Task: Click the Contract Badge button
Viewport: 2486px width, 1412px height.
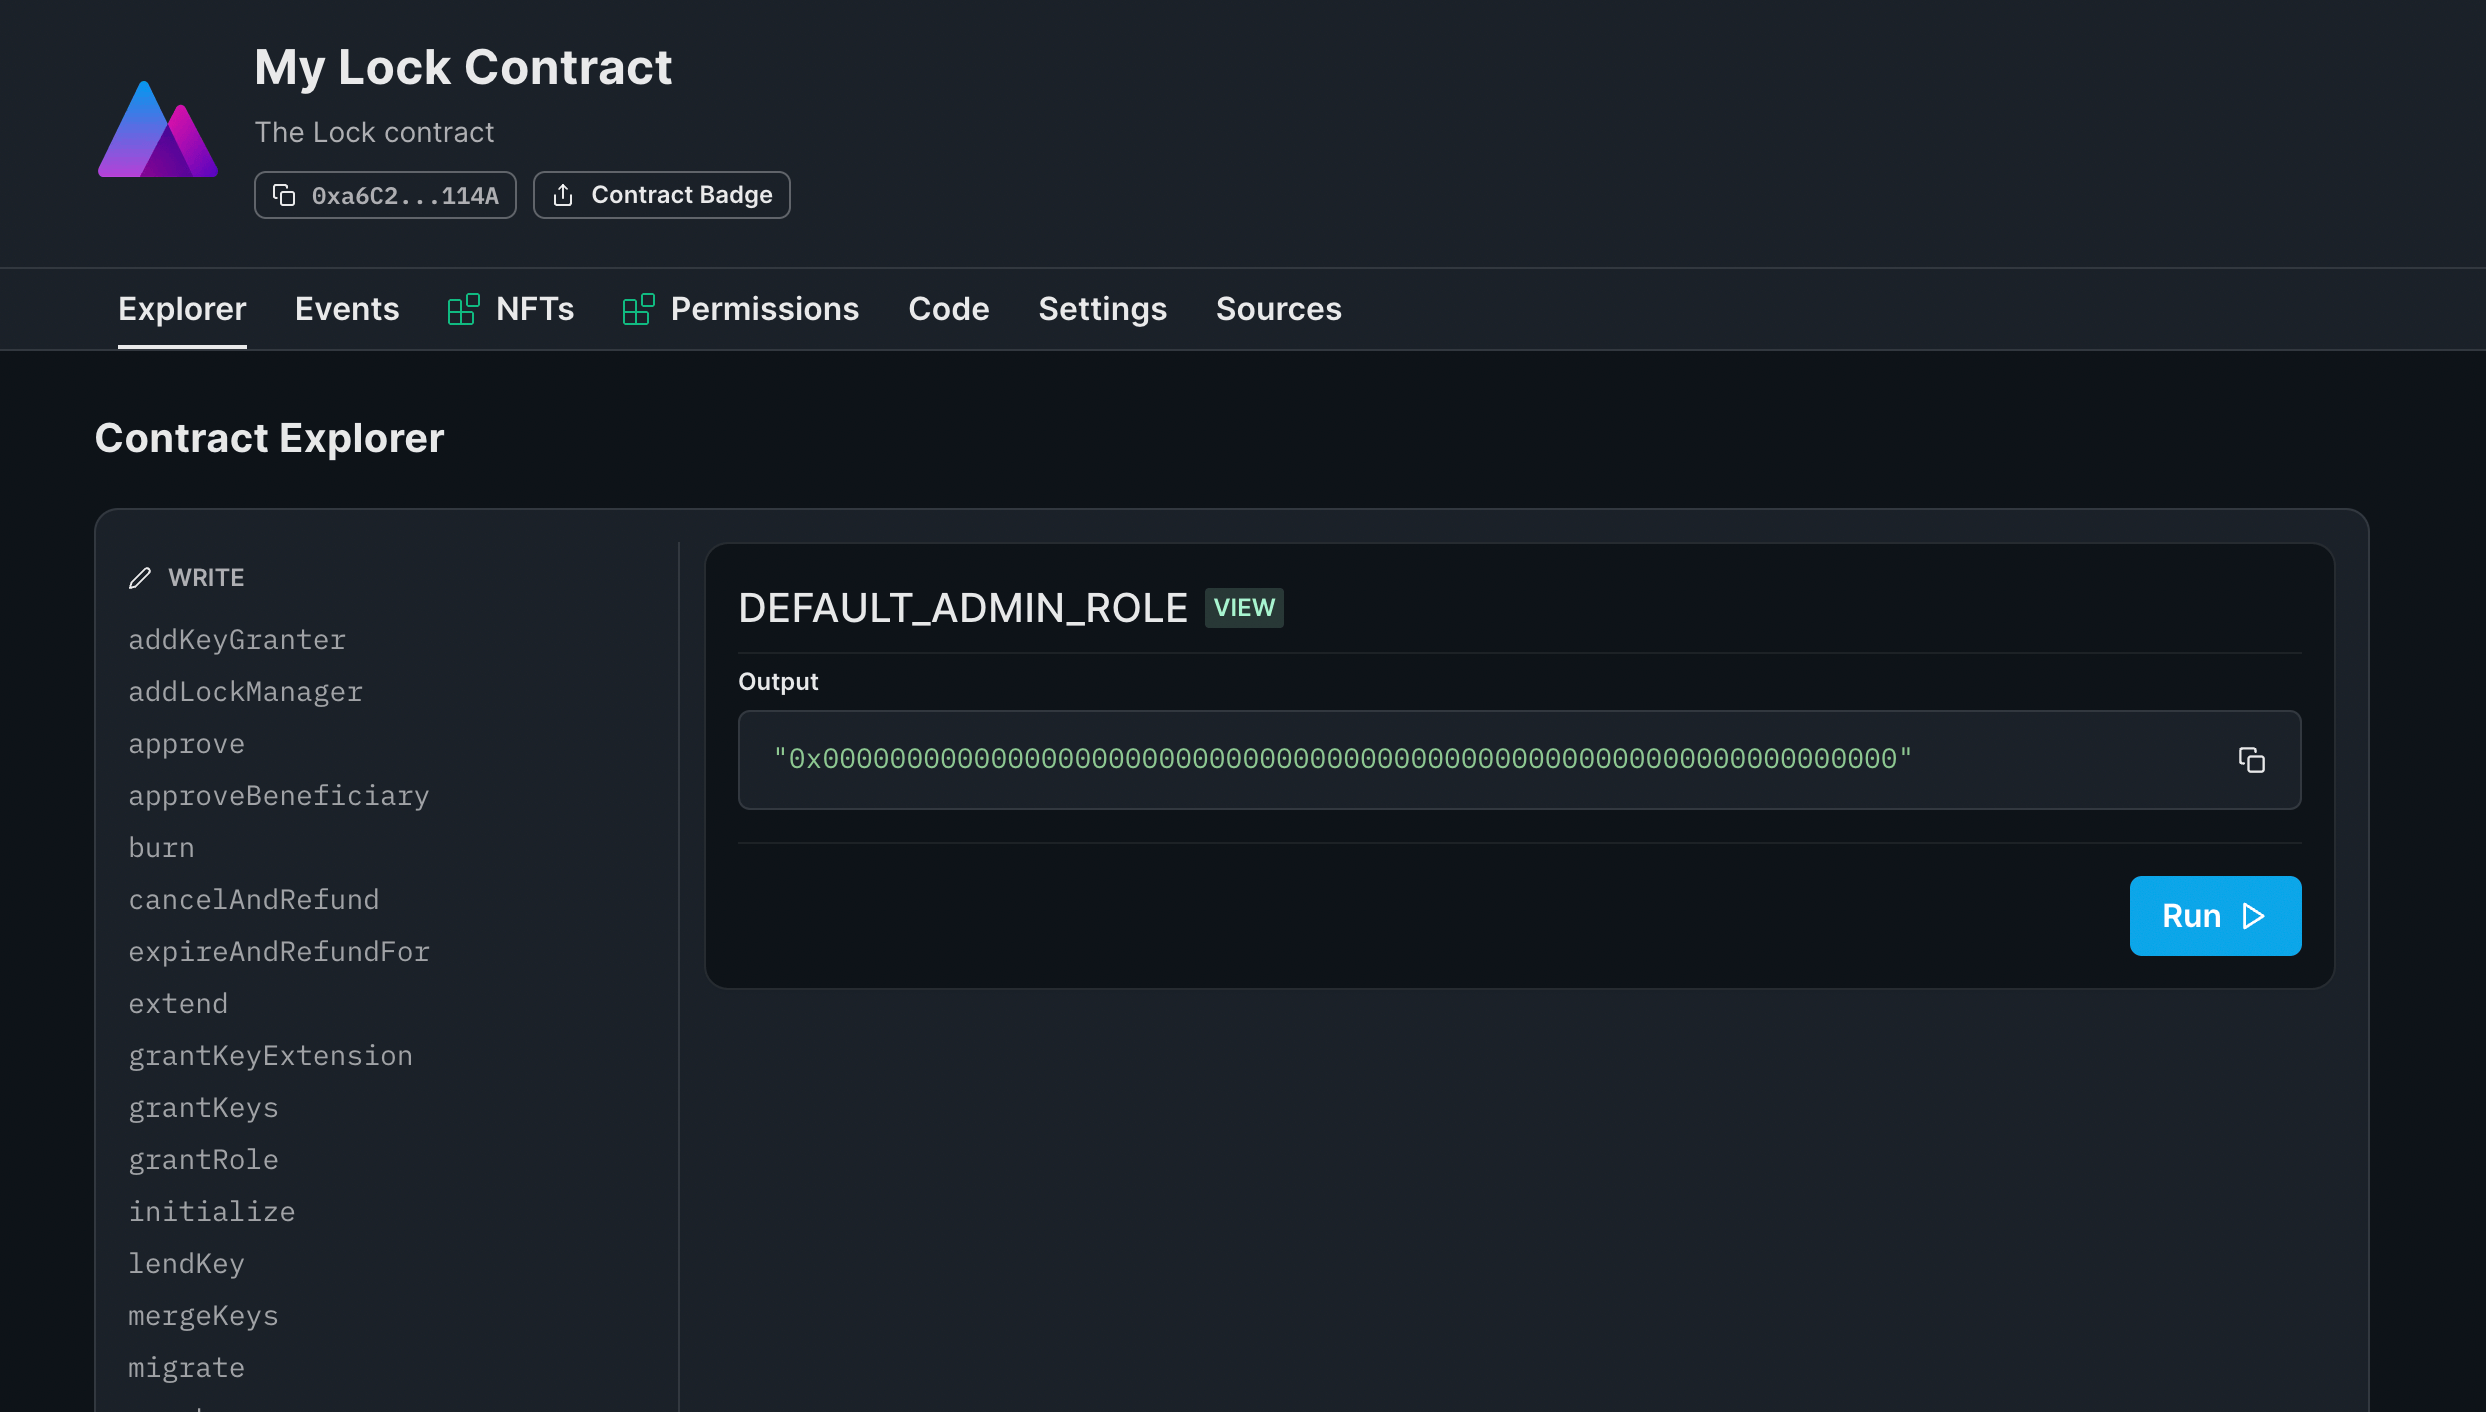Action: (x=661, y=195)
